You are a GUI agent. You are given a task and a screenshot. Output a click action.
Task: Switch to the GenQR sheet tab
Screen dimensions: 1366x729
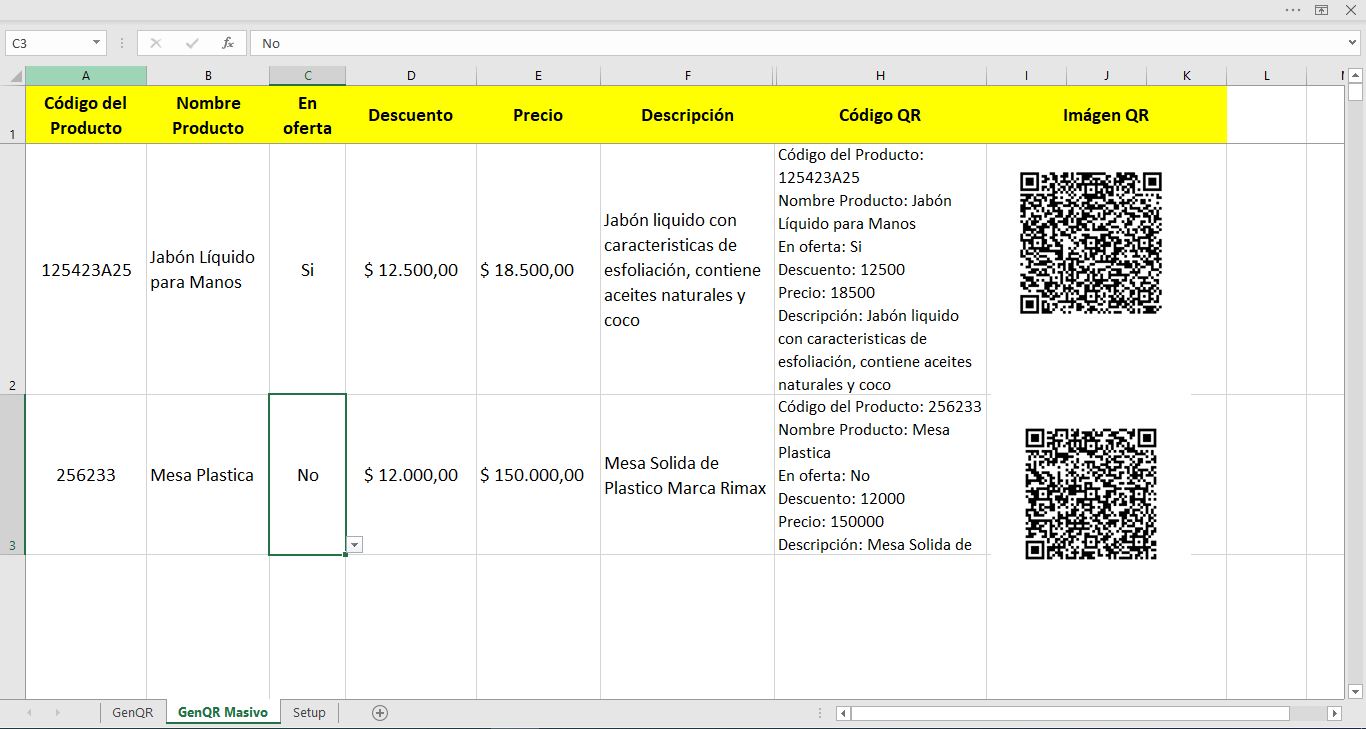pos(133,713)
